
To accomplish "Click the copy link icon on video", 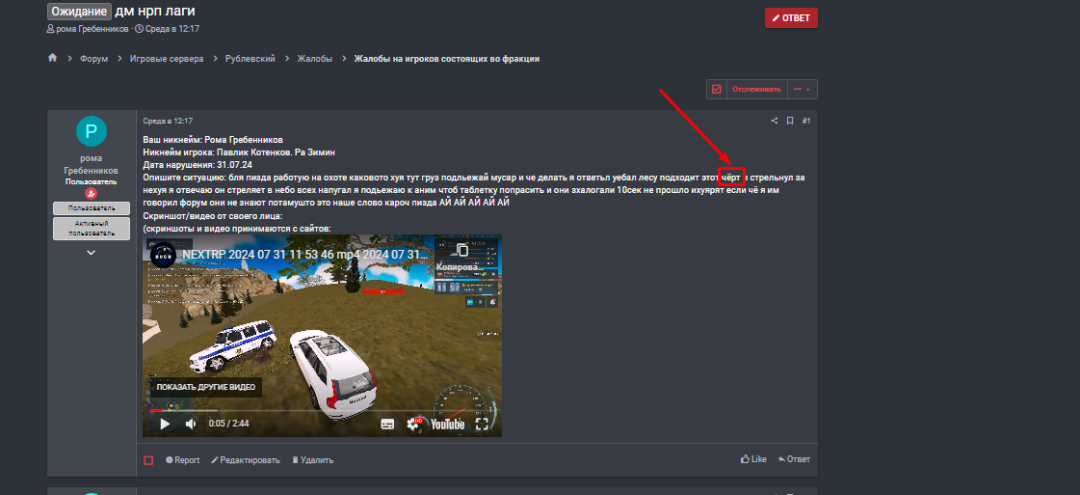I will [x=461, y=251].
